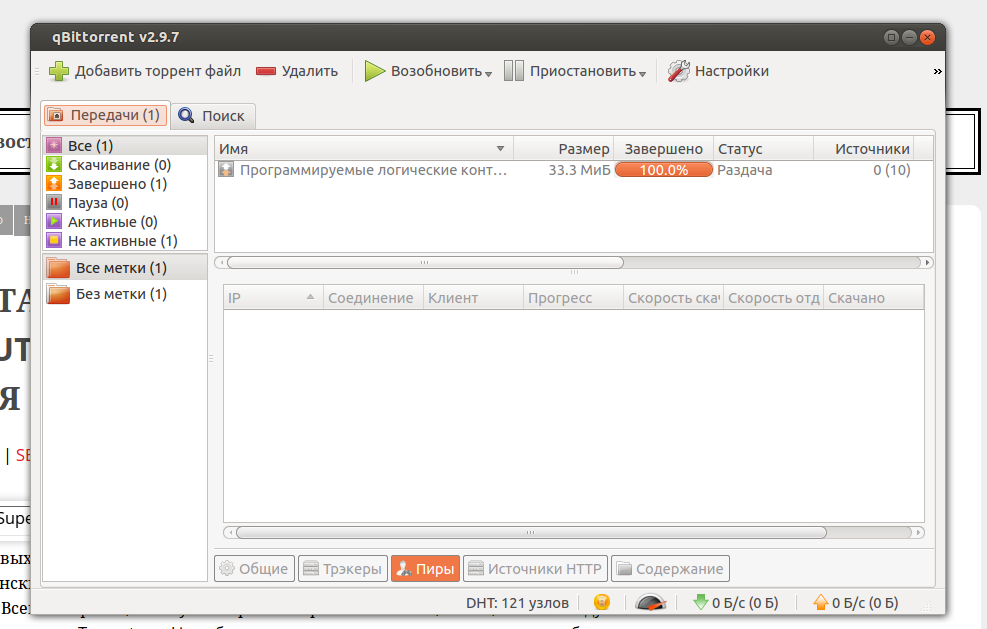The height and width of the screenshot is (629, 987).
Task: Sort by Завершено column header
Action: [663, 149]
